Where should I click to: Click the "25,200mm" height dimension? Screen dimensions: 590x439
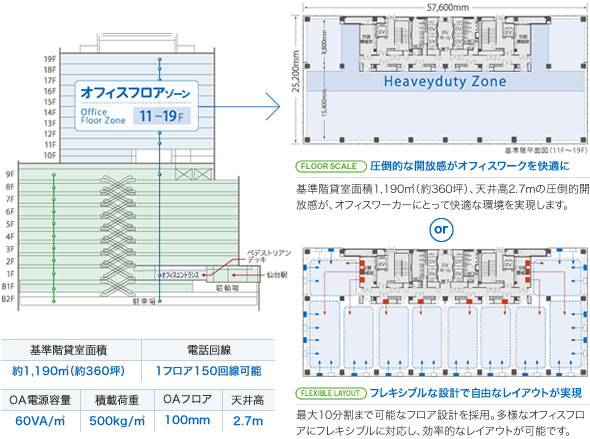pos(296,71)
